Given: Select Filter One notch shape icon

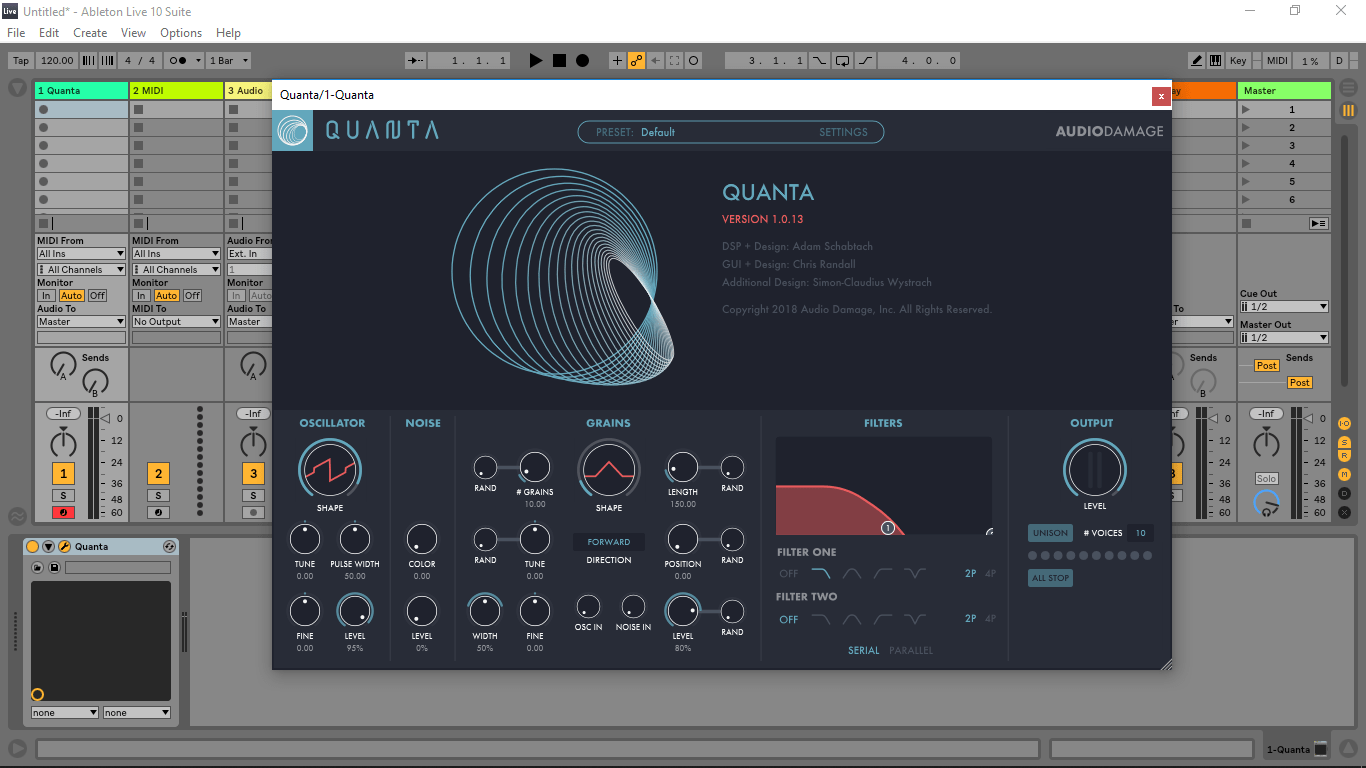Looking at the screenshot, I should 915,574.
